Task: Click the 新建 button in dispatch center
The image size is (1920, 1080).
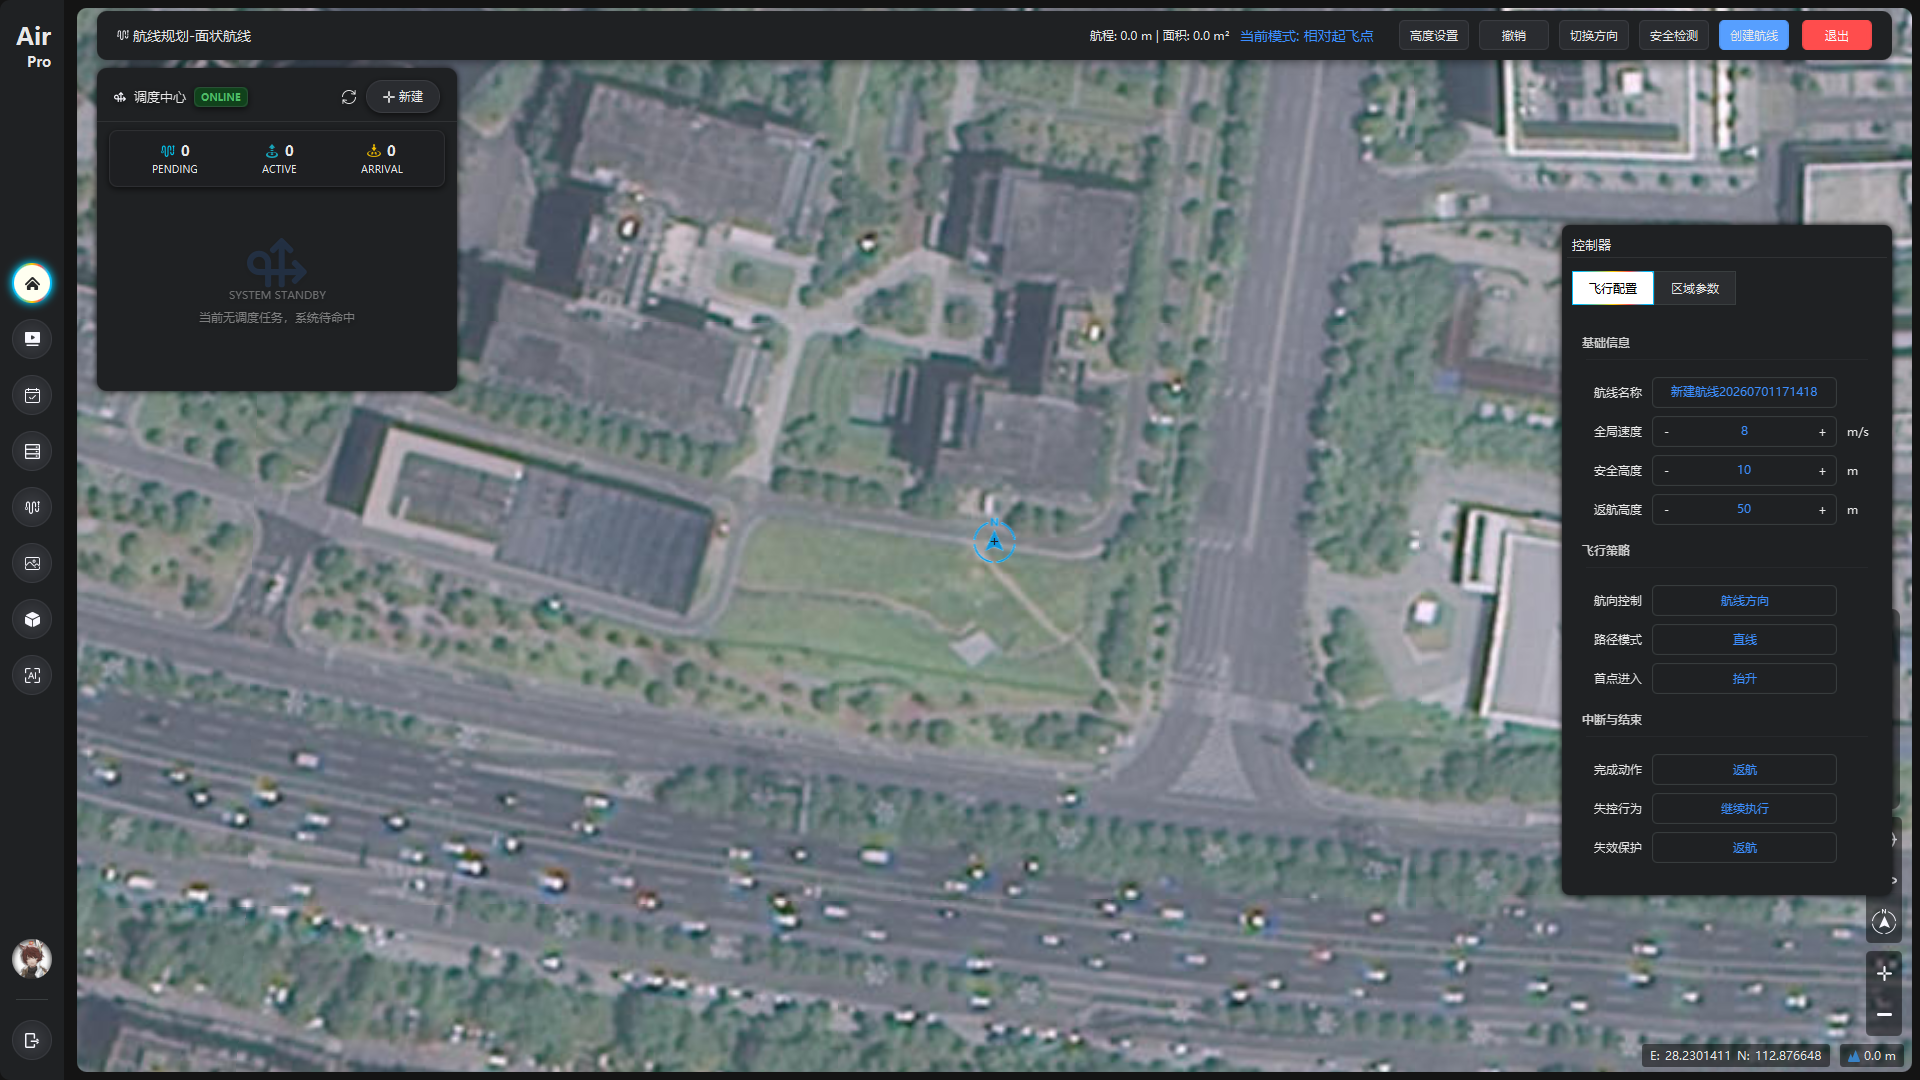Action: coord(403,97)
